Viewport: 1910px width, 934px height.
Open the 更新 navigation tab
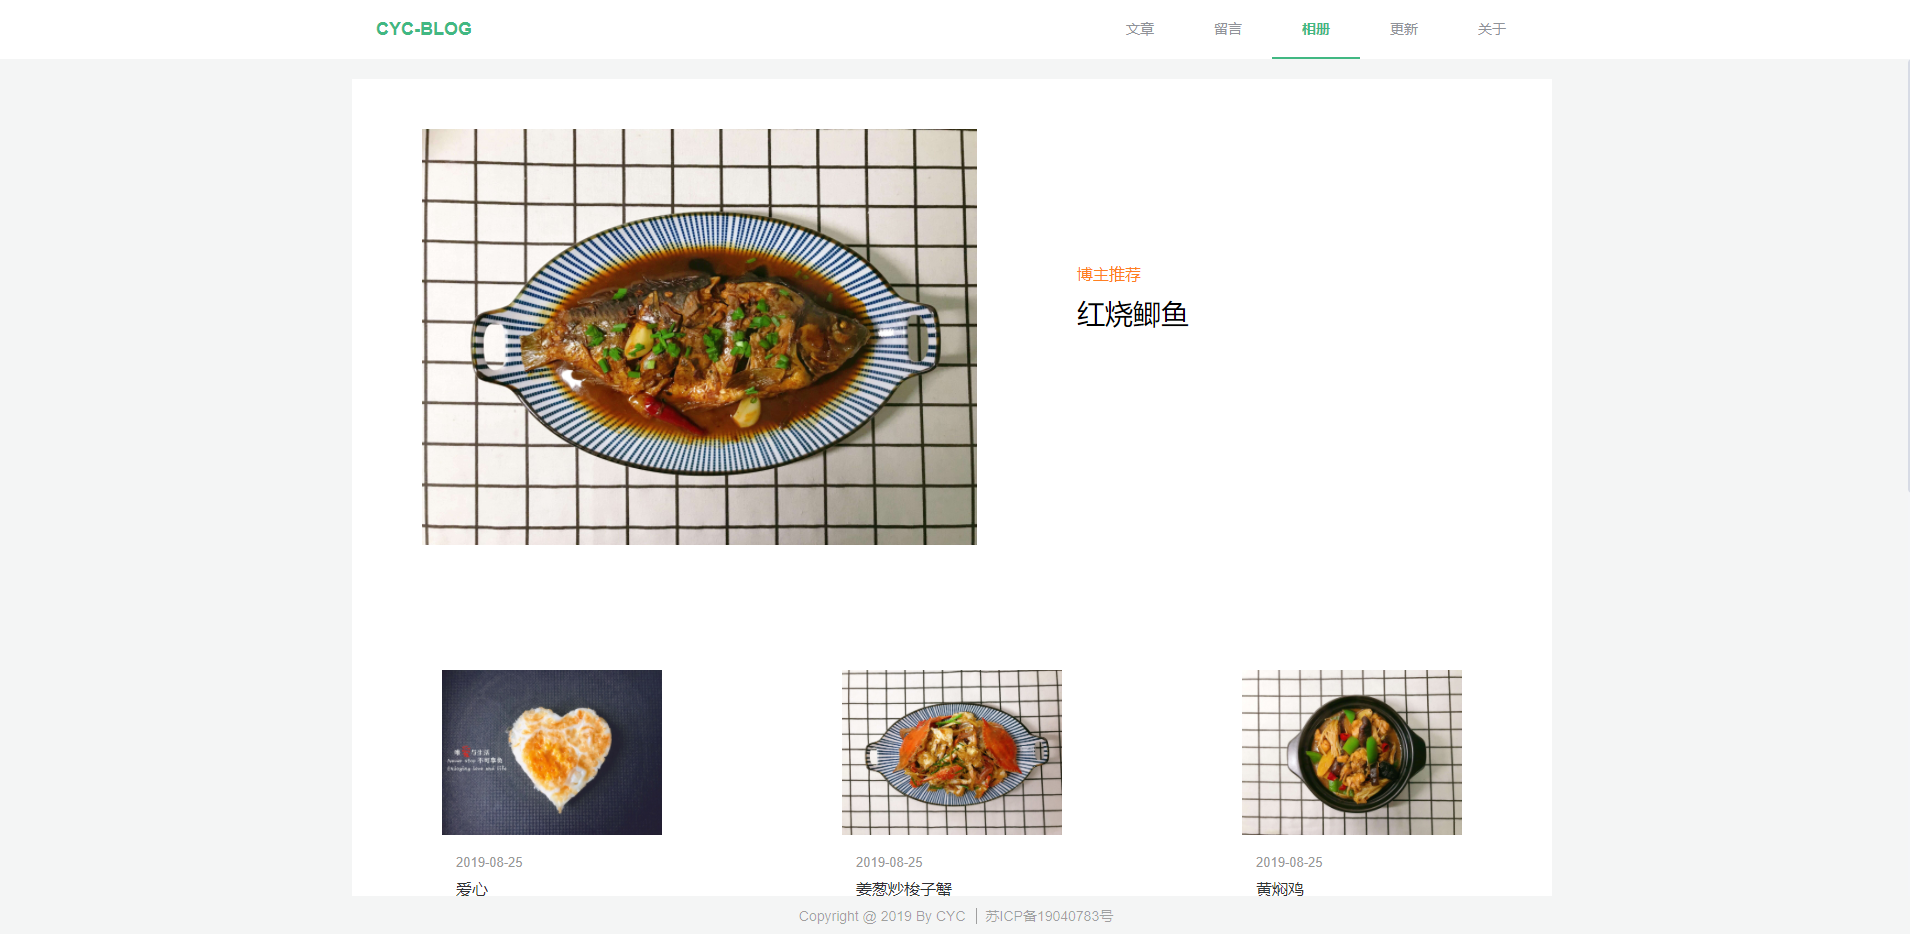click(1404, 29)
